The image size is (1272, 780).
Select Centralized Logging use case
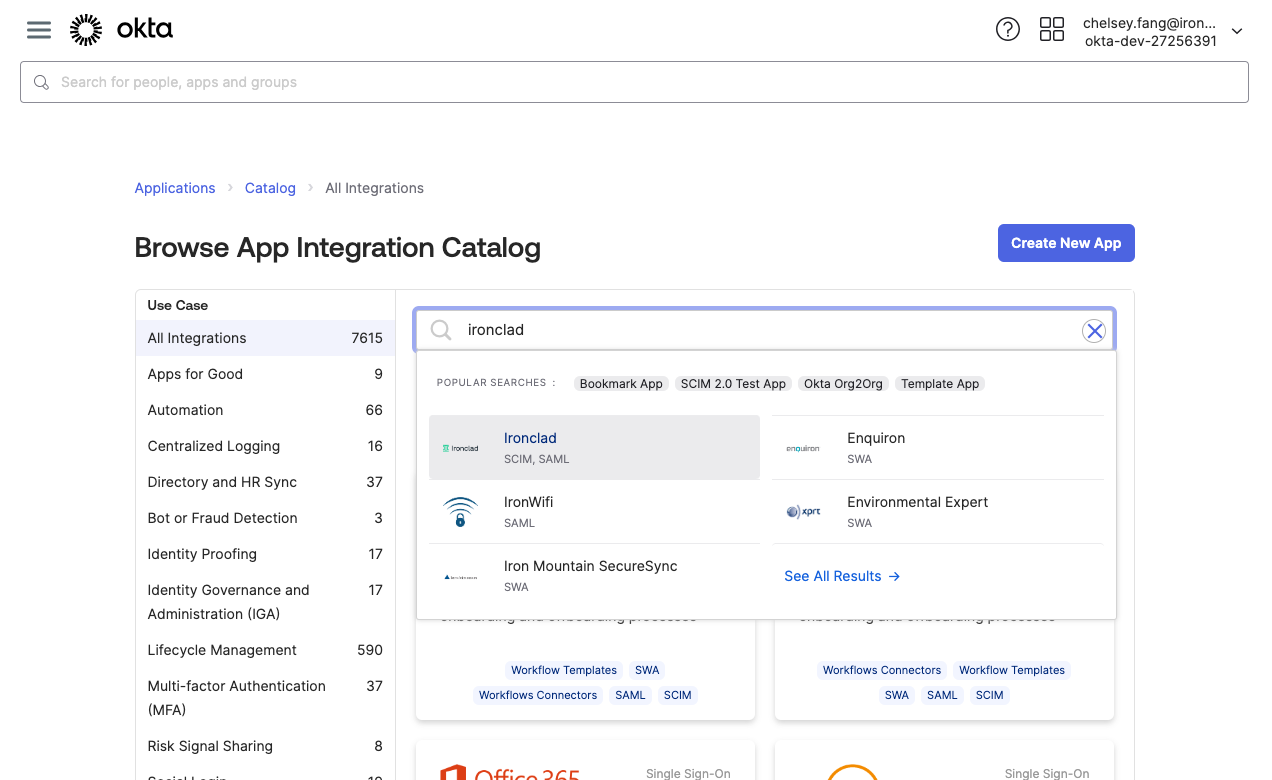pyautogui.click(x=265, y=446)
